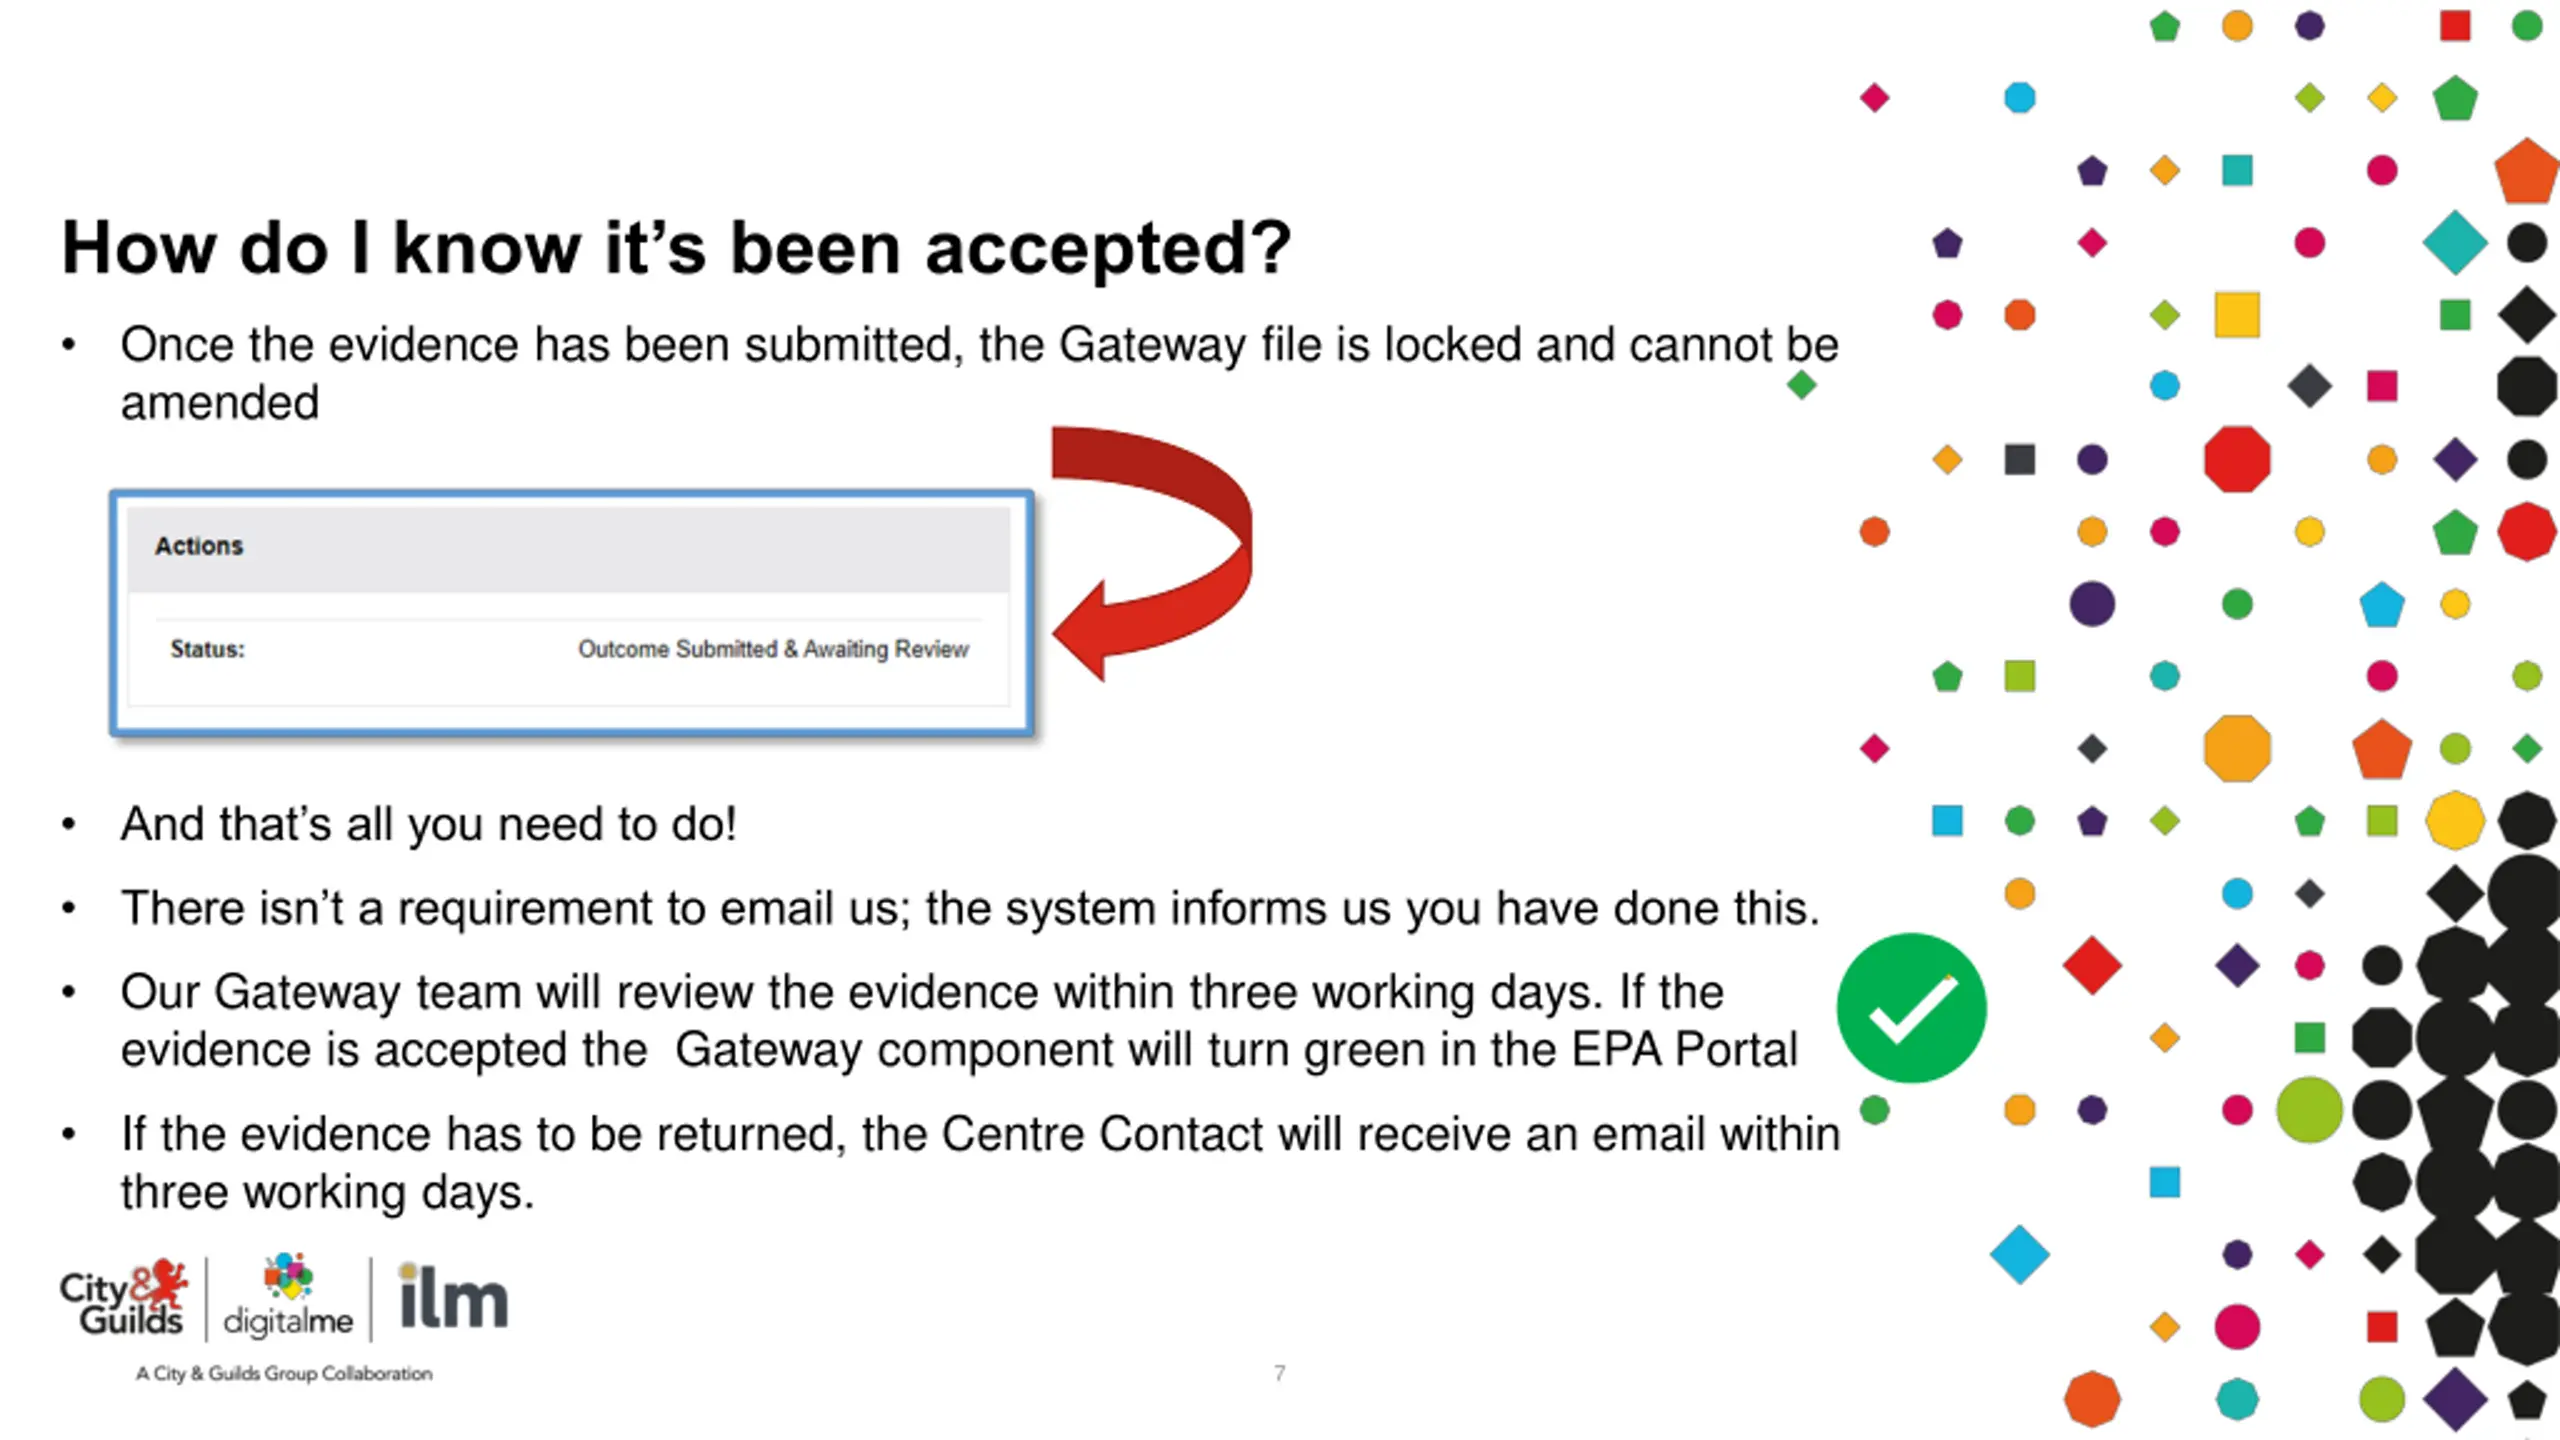This screenshot has height=1440, width=2560.
Task: Click A City & Guilds Group Collaboration caption
Action: coord(284,1373)
